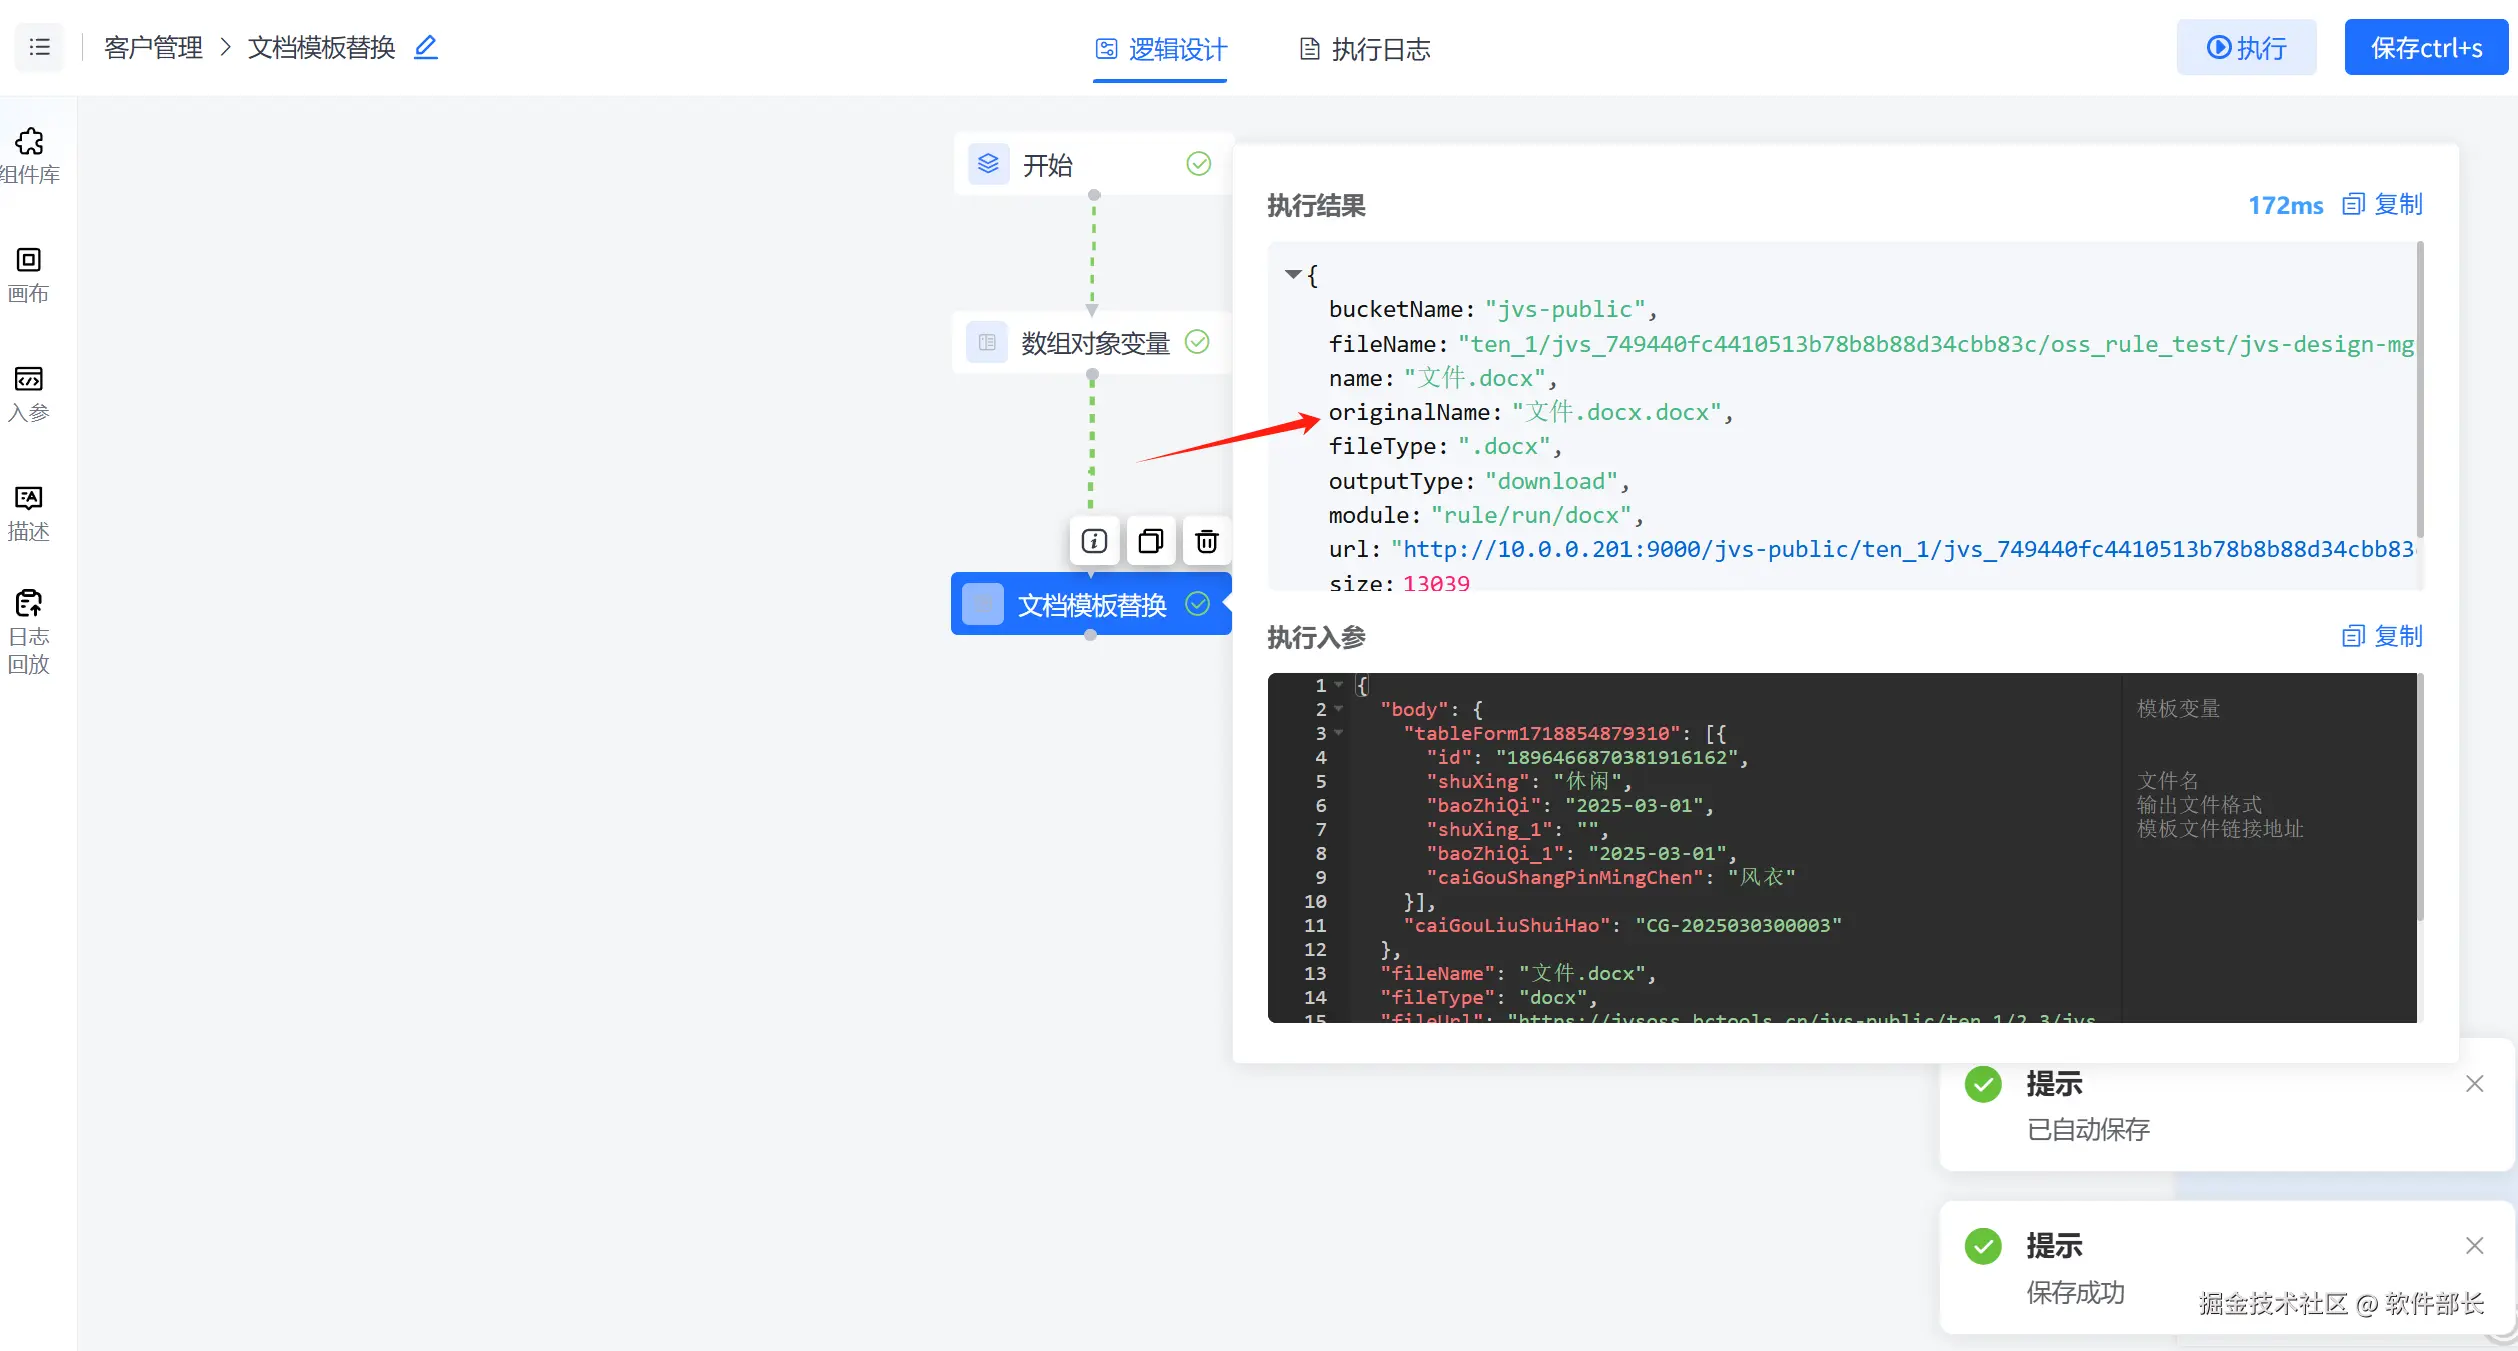The width and height of the screenshot is (2518, 1351).
Task: Click the info icon above 文档模板替换 node
Action: pos(1094,541)
